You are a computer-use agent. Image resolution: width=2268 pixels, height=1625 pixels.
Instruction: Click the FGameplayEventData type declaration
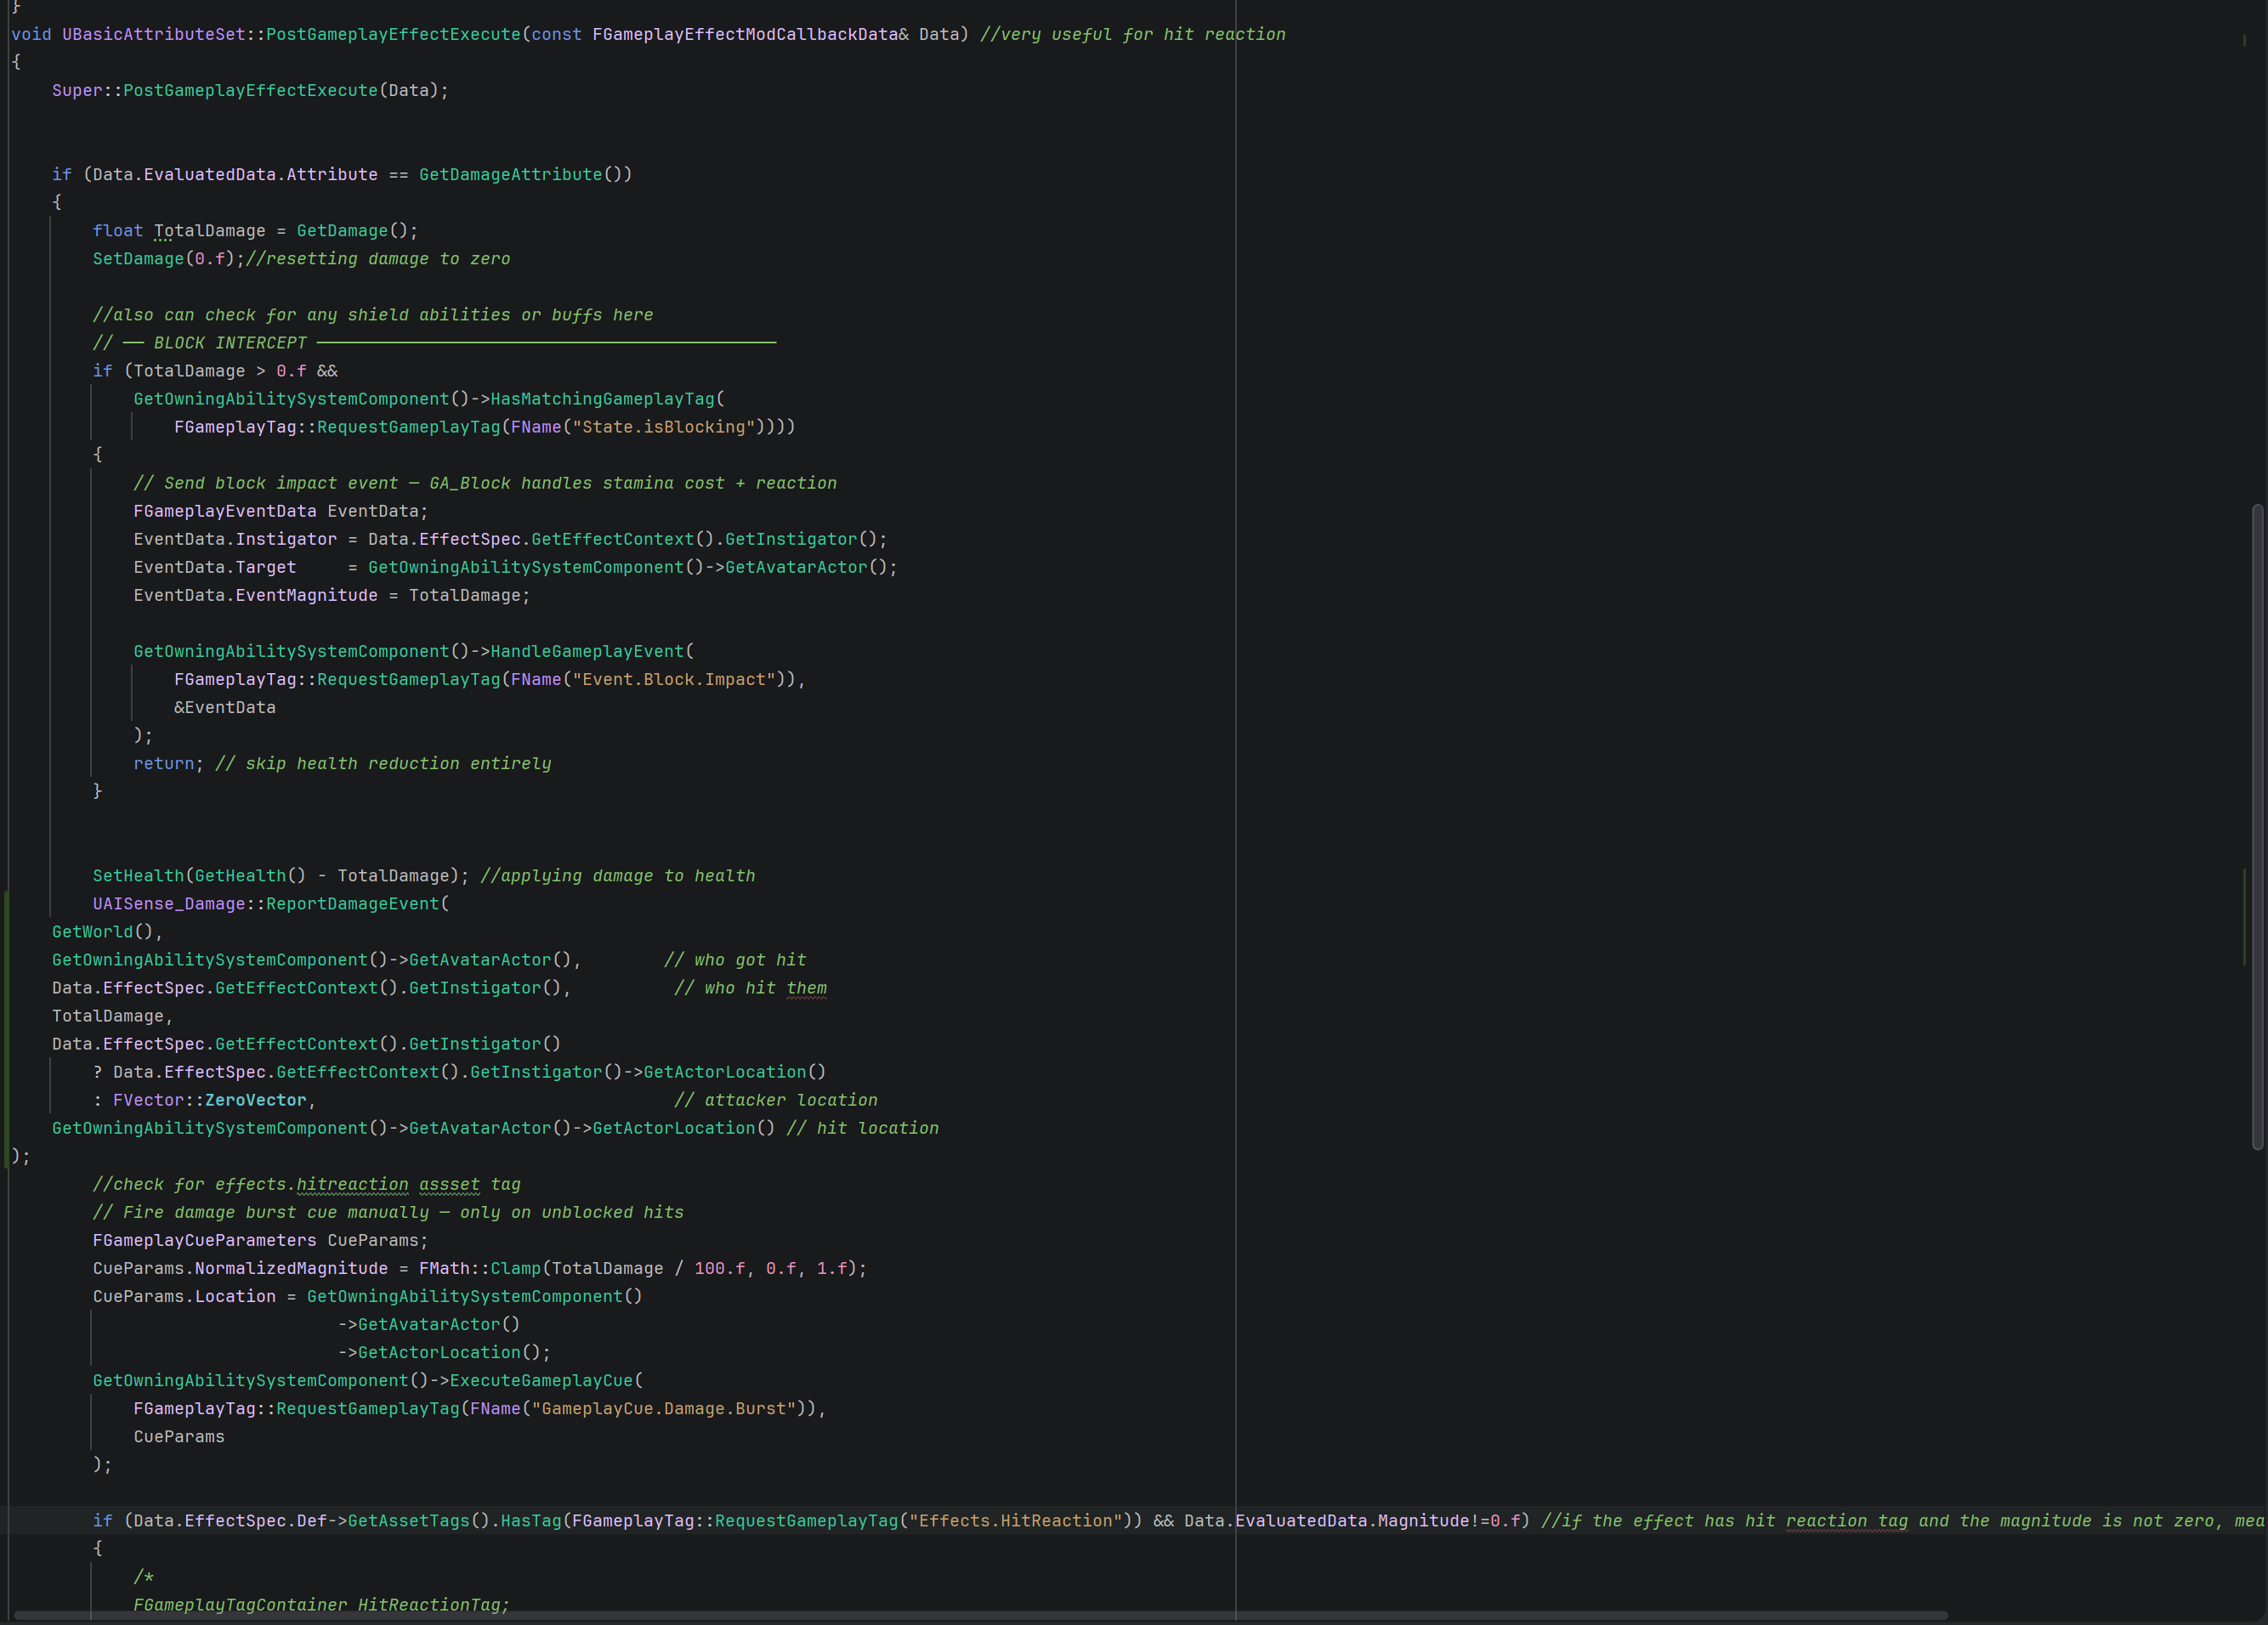click(225, 510)
